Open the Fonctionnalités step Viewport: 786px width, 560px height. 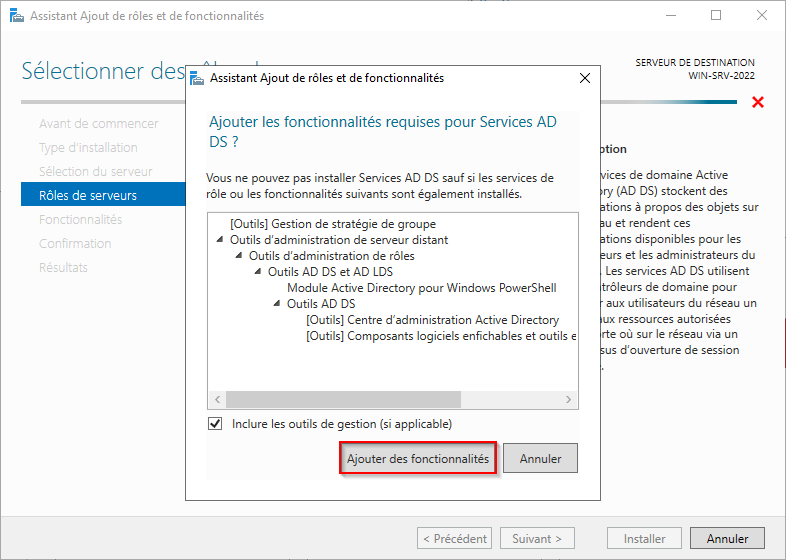tap(81, 220)
